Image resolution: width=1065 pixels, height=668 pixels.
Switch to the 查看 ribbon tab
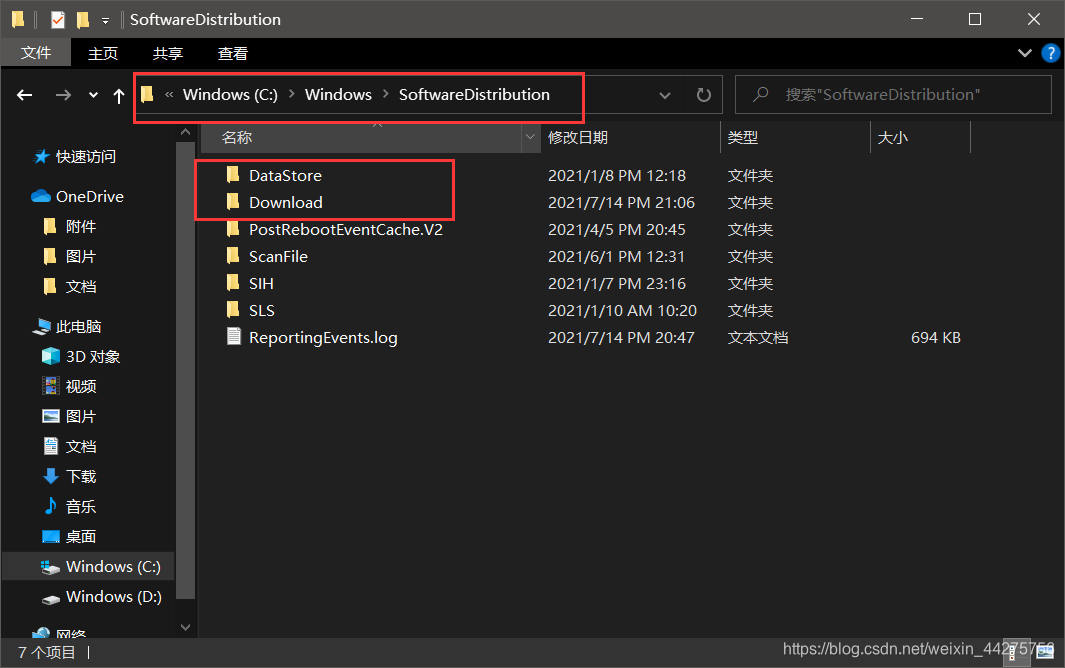click(x=233, y=53)
